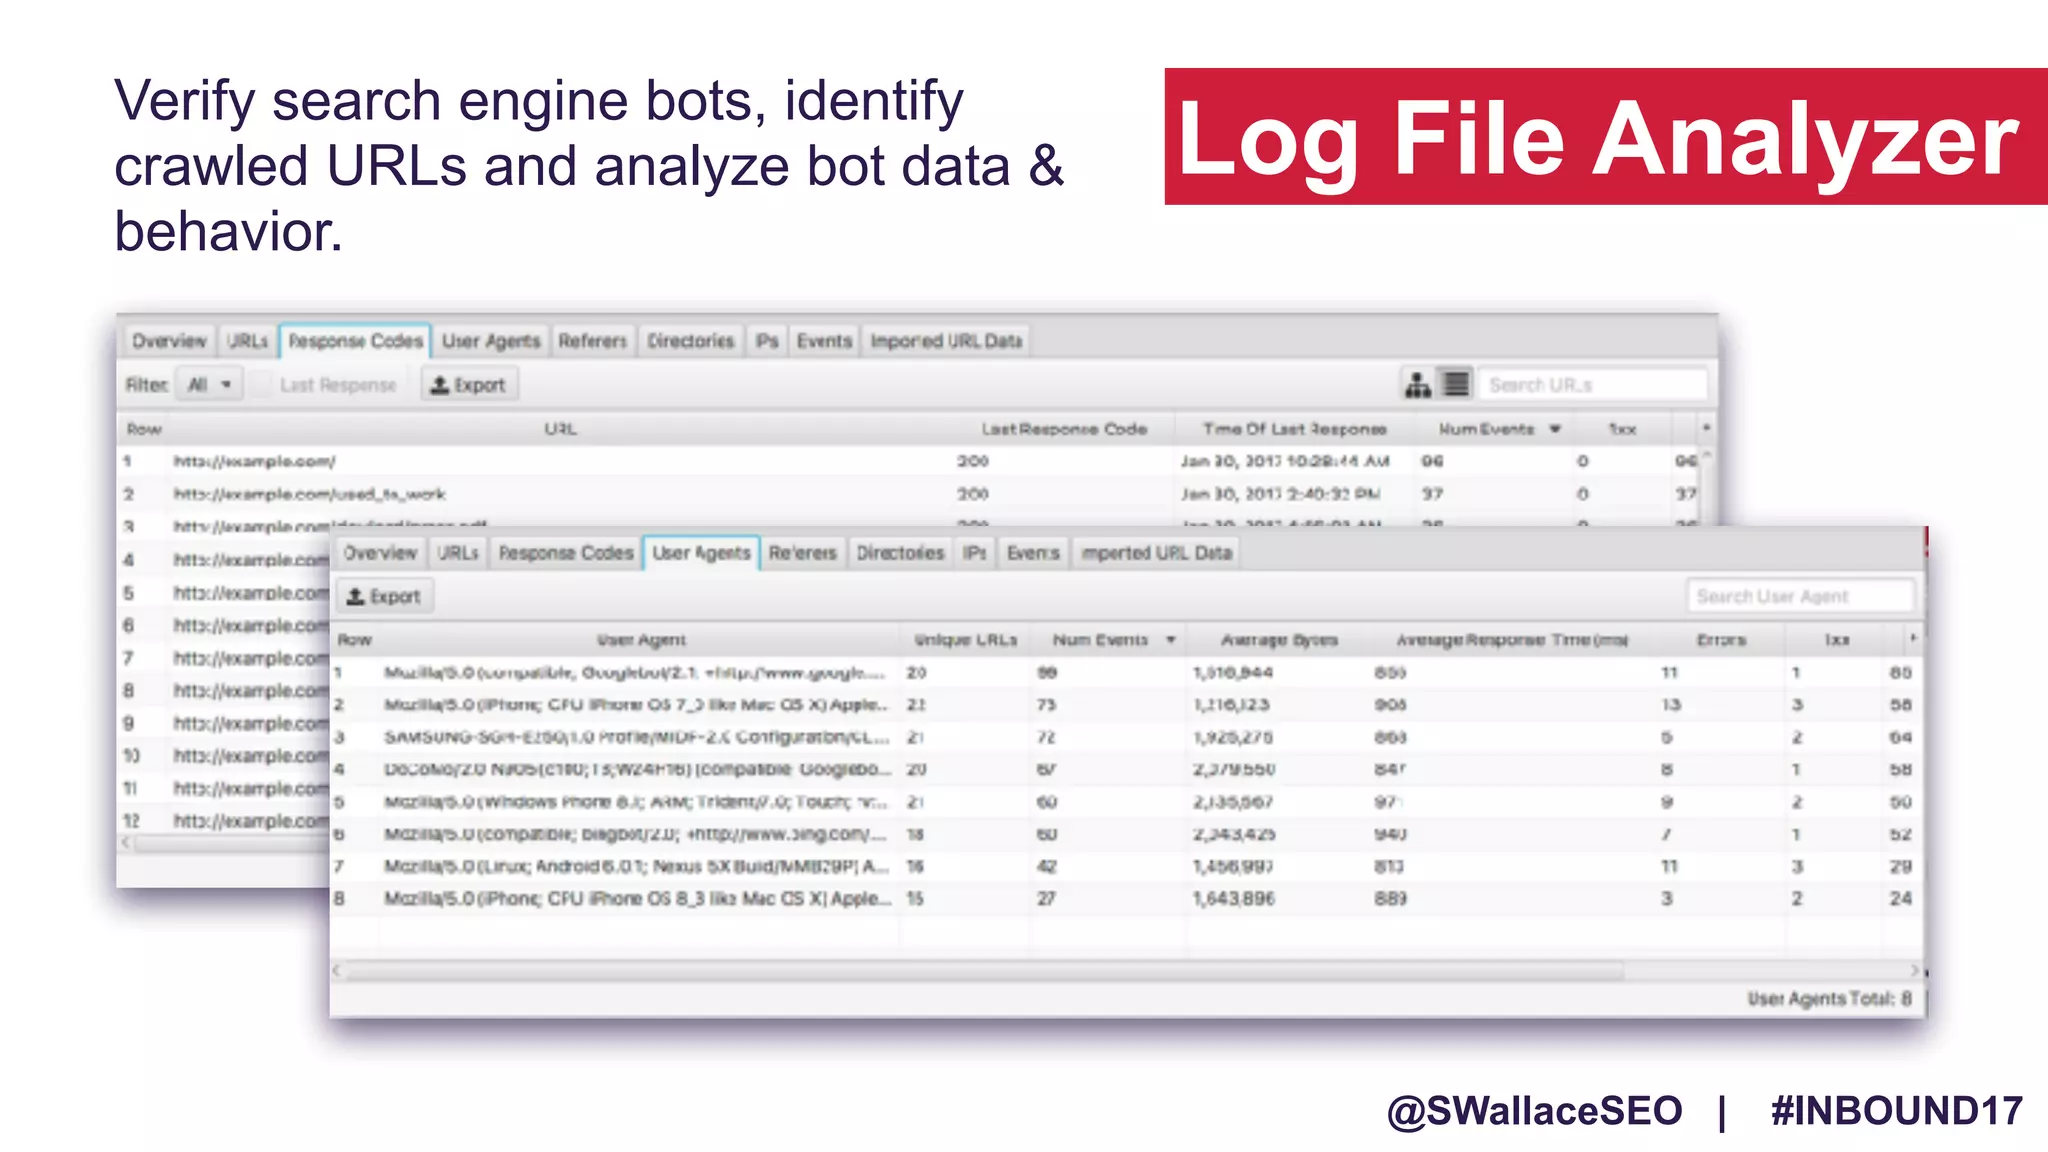Open URLs tab in front window
This screenshot has width=2048, height=1152.
point(458,553)
